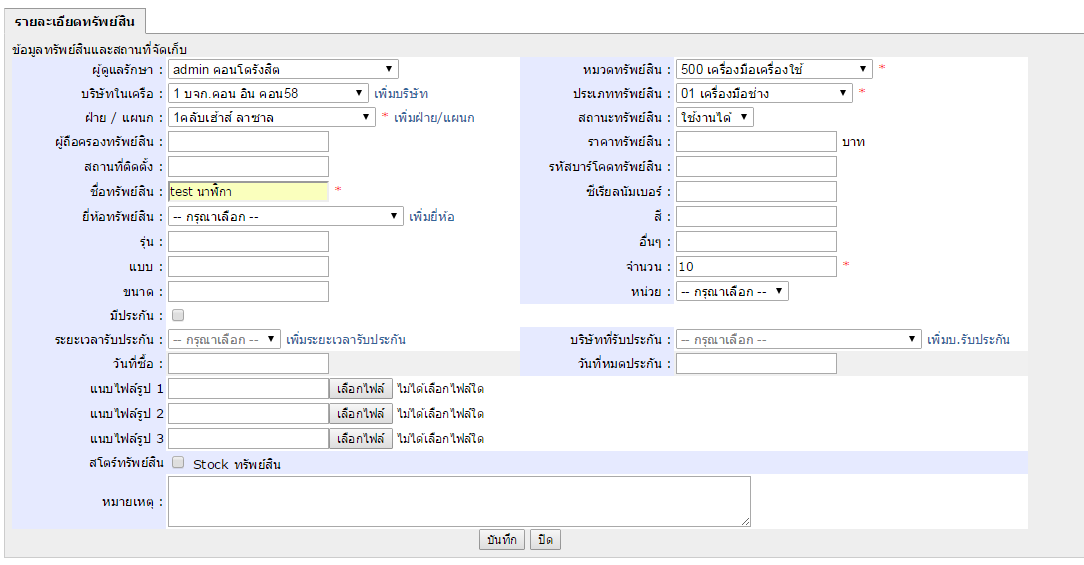Enable the มีประกัน checkbox

point(178,316)
